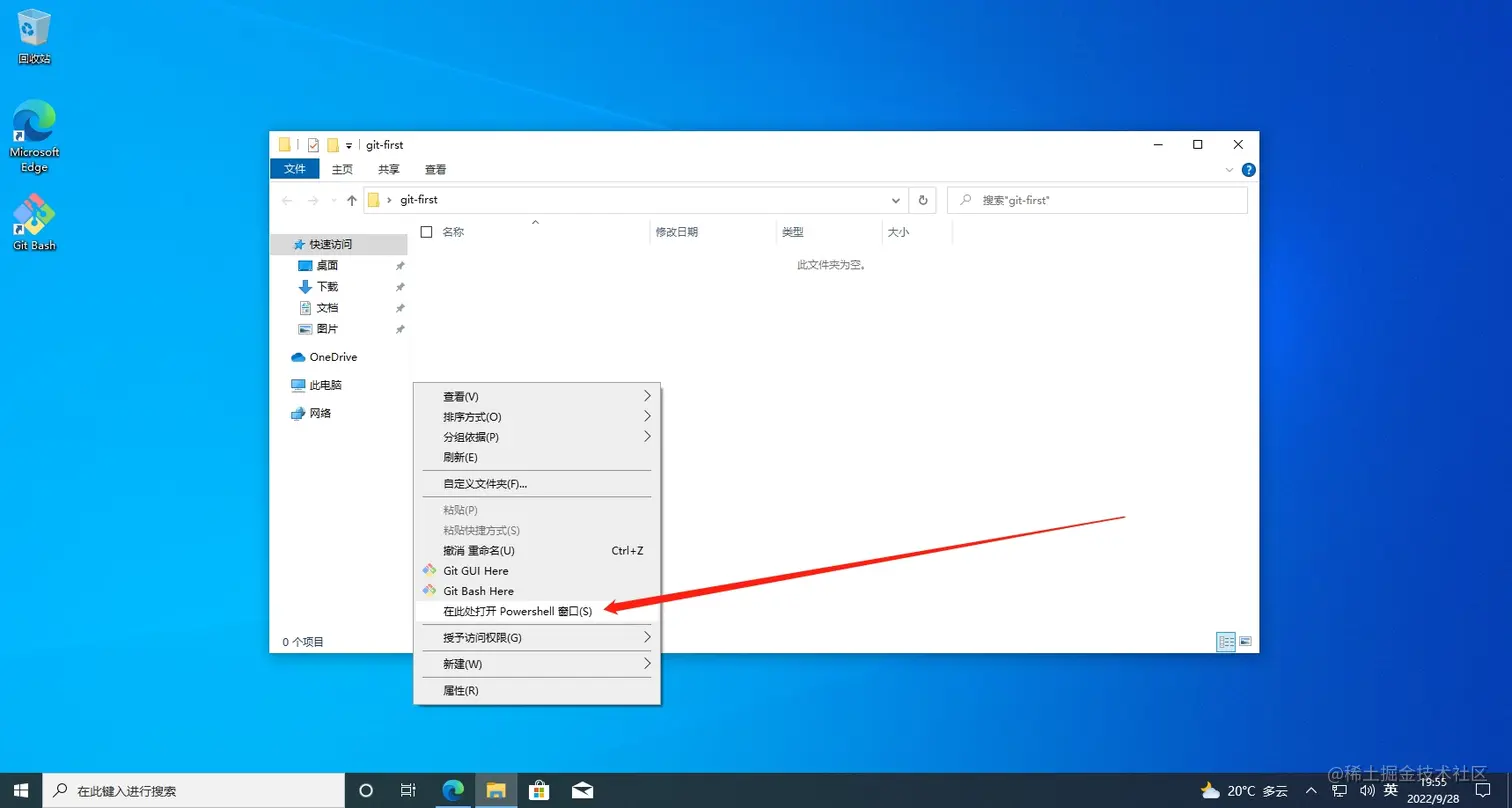This screenshot has height=808, width=1512.
Task: Expand the 新建(W) submenu
Action: click(x=537, y=664)
